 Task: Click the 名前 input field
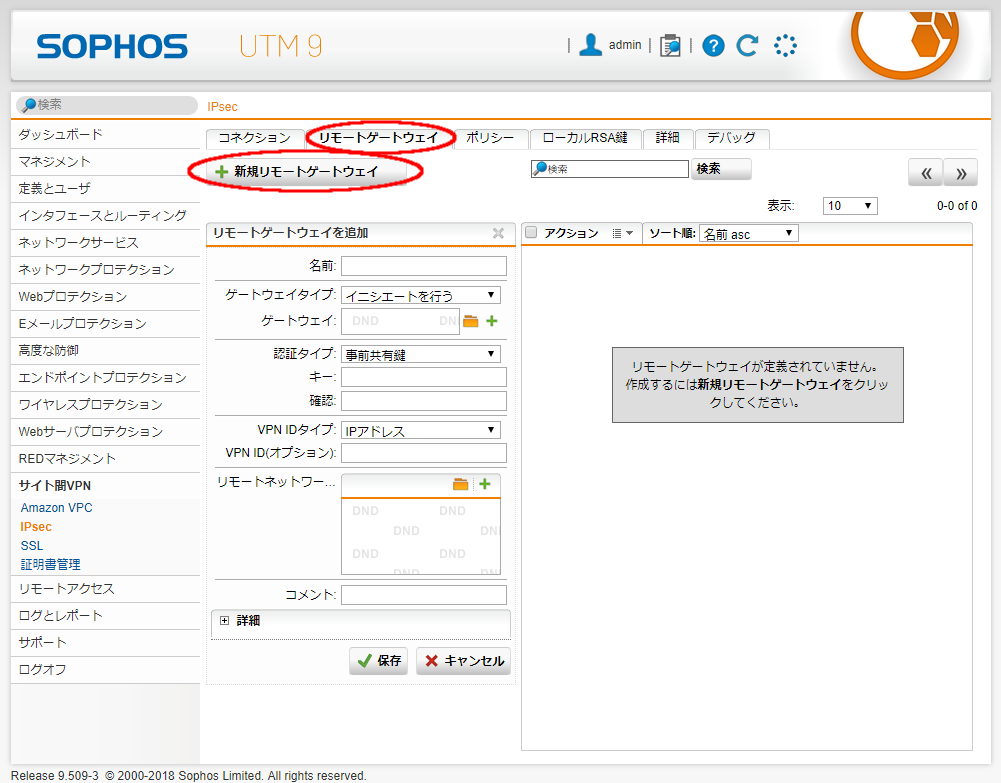423,266
